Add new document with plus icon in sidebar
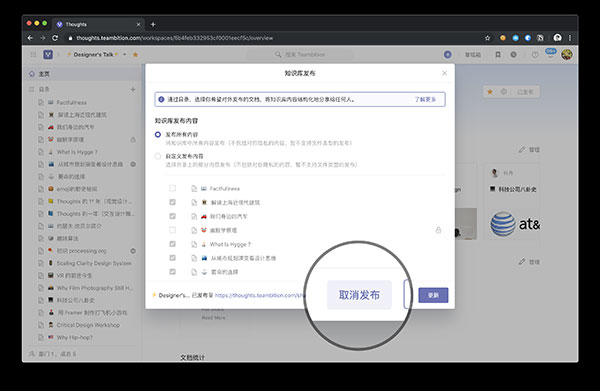 coord(133,89)
